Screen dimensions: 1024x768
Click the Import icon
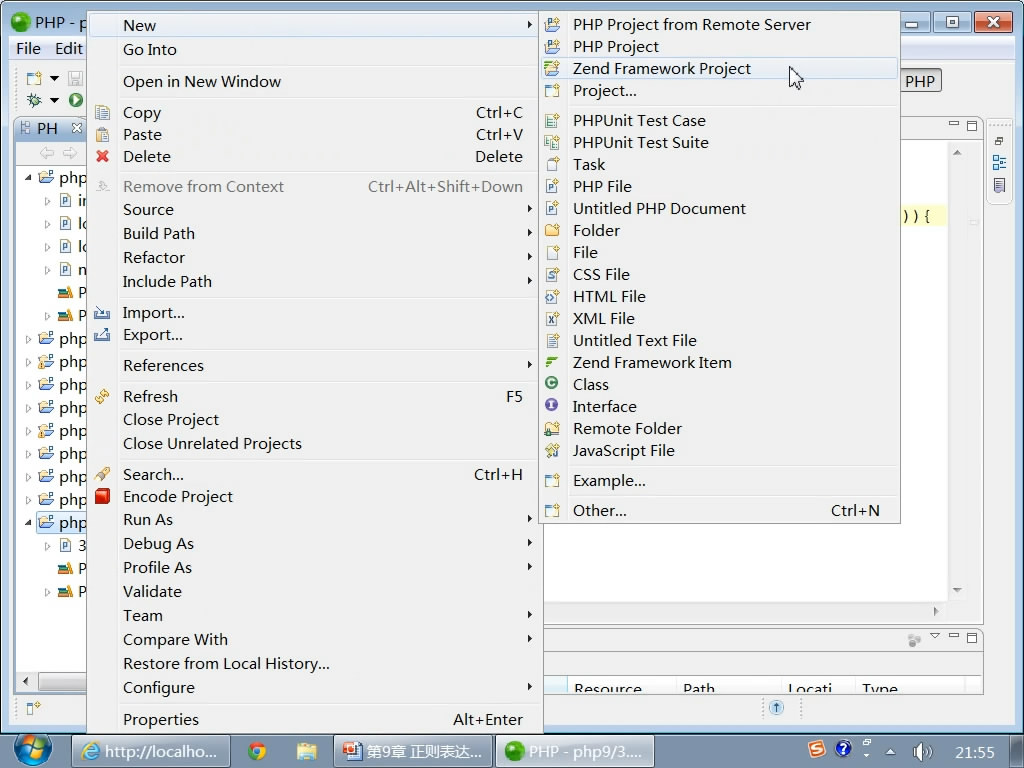[102, 313]
